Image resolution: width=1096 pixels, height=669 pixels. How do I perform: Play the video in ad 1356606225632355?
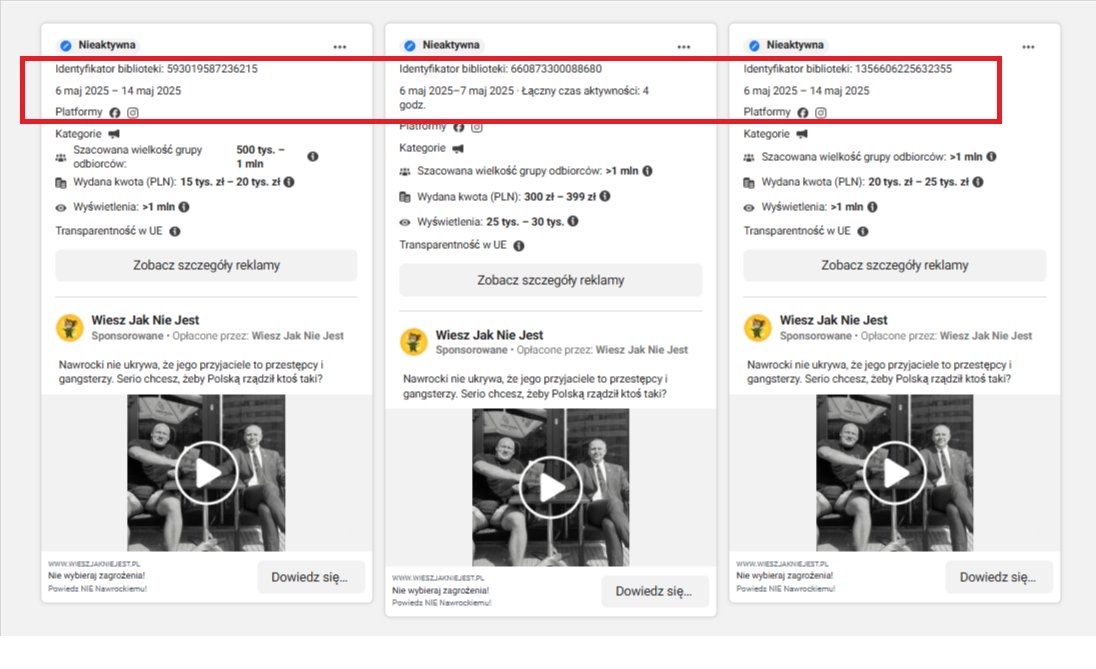pyautogui.click(x=895, y=473)
